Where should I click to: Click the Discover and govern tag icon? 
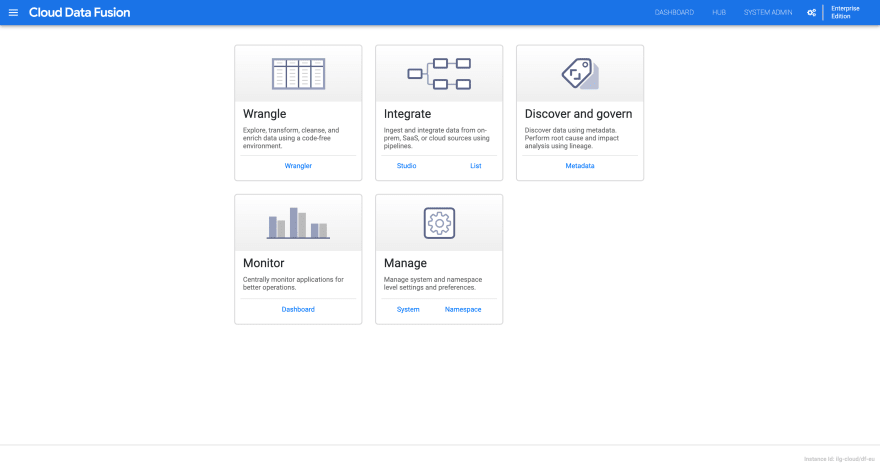pyautogui.click(x=580, y=74)
